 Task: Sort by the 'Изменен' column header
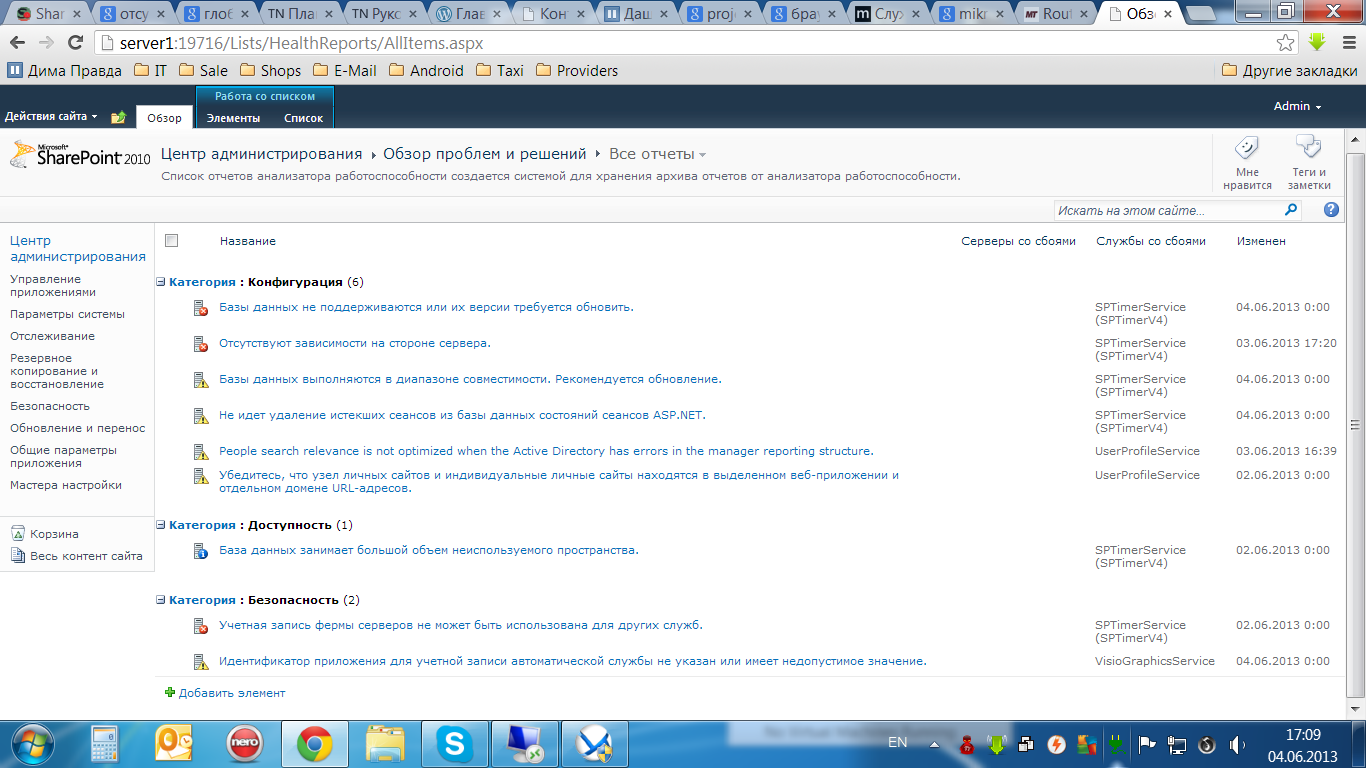1261,241
